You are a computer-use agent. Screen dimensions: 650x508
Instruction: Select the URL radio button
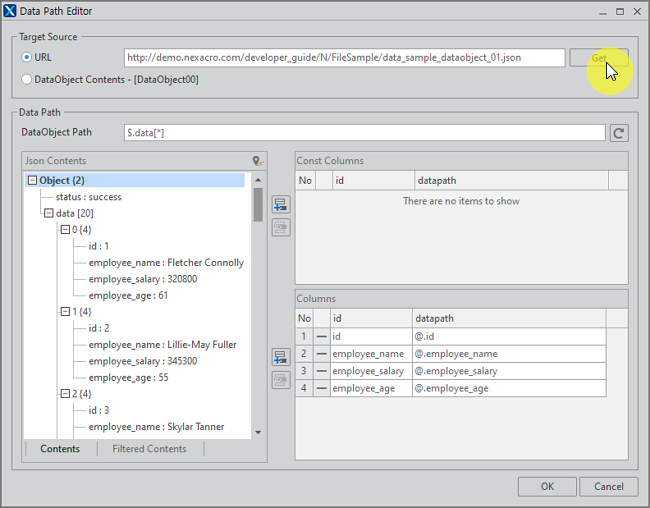point(27,58)
